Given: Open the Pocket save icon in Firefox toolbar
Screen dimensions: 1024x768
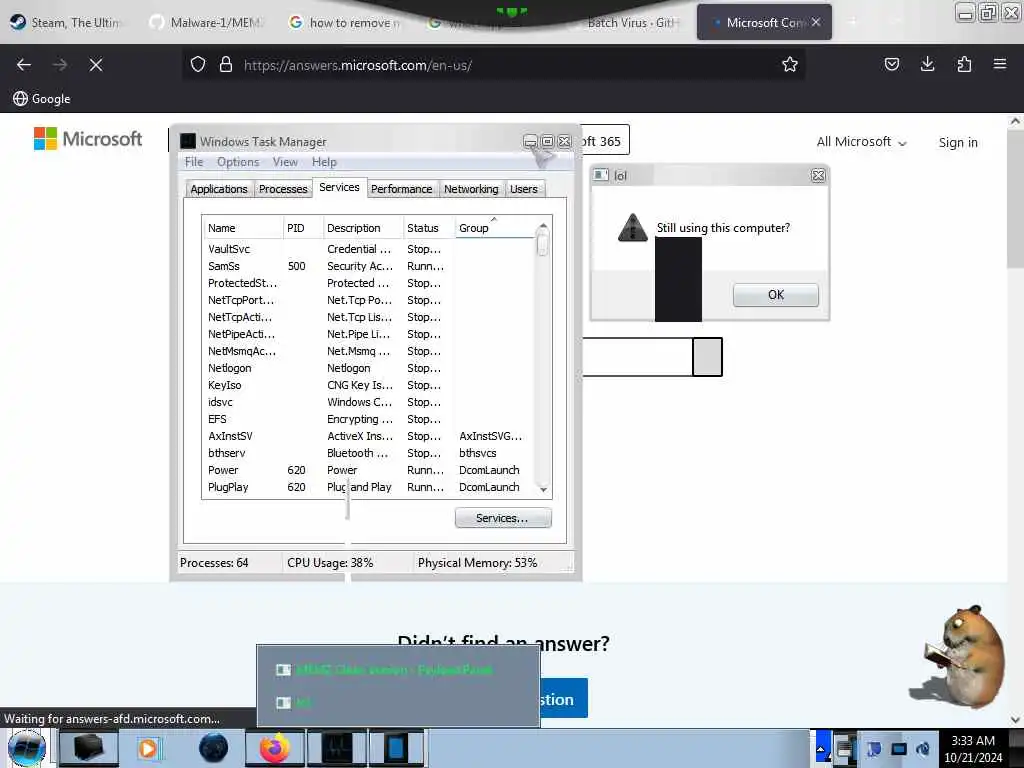Looking at the screenshot, I should pyautogui.click(x=891, y=64).
